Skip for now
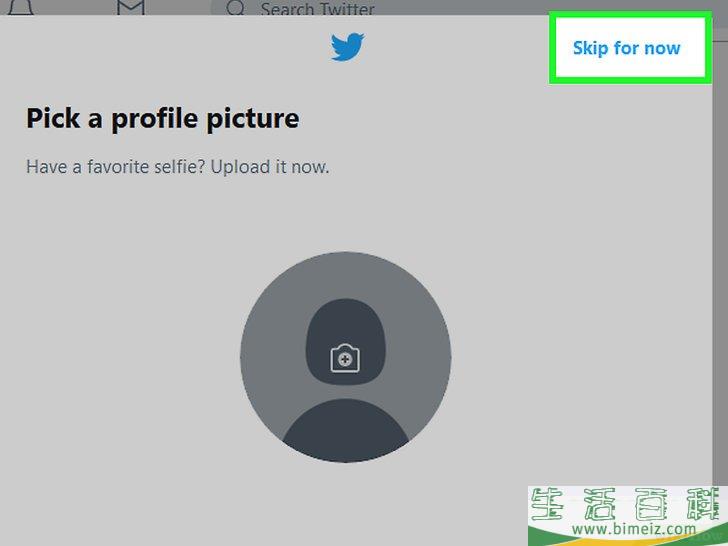 point(626,48)
